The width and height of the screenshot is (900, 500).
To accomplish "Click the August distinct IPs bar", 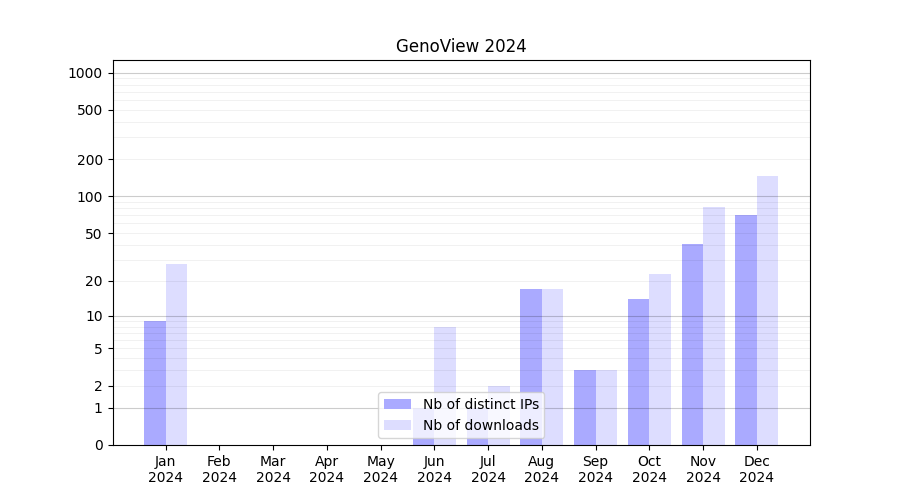I will coord(531,367).
